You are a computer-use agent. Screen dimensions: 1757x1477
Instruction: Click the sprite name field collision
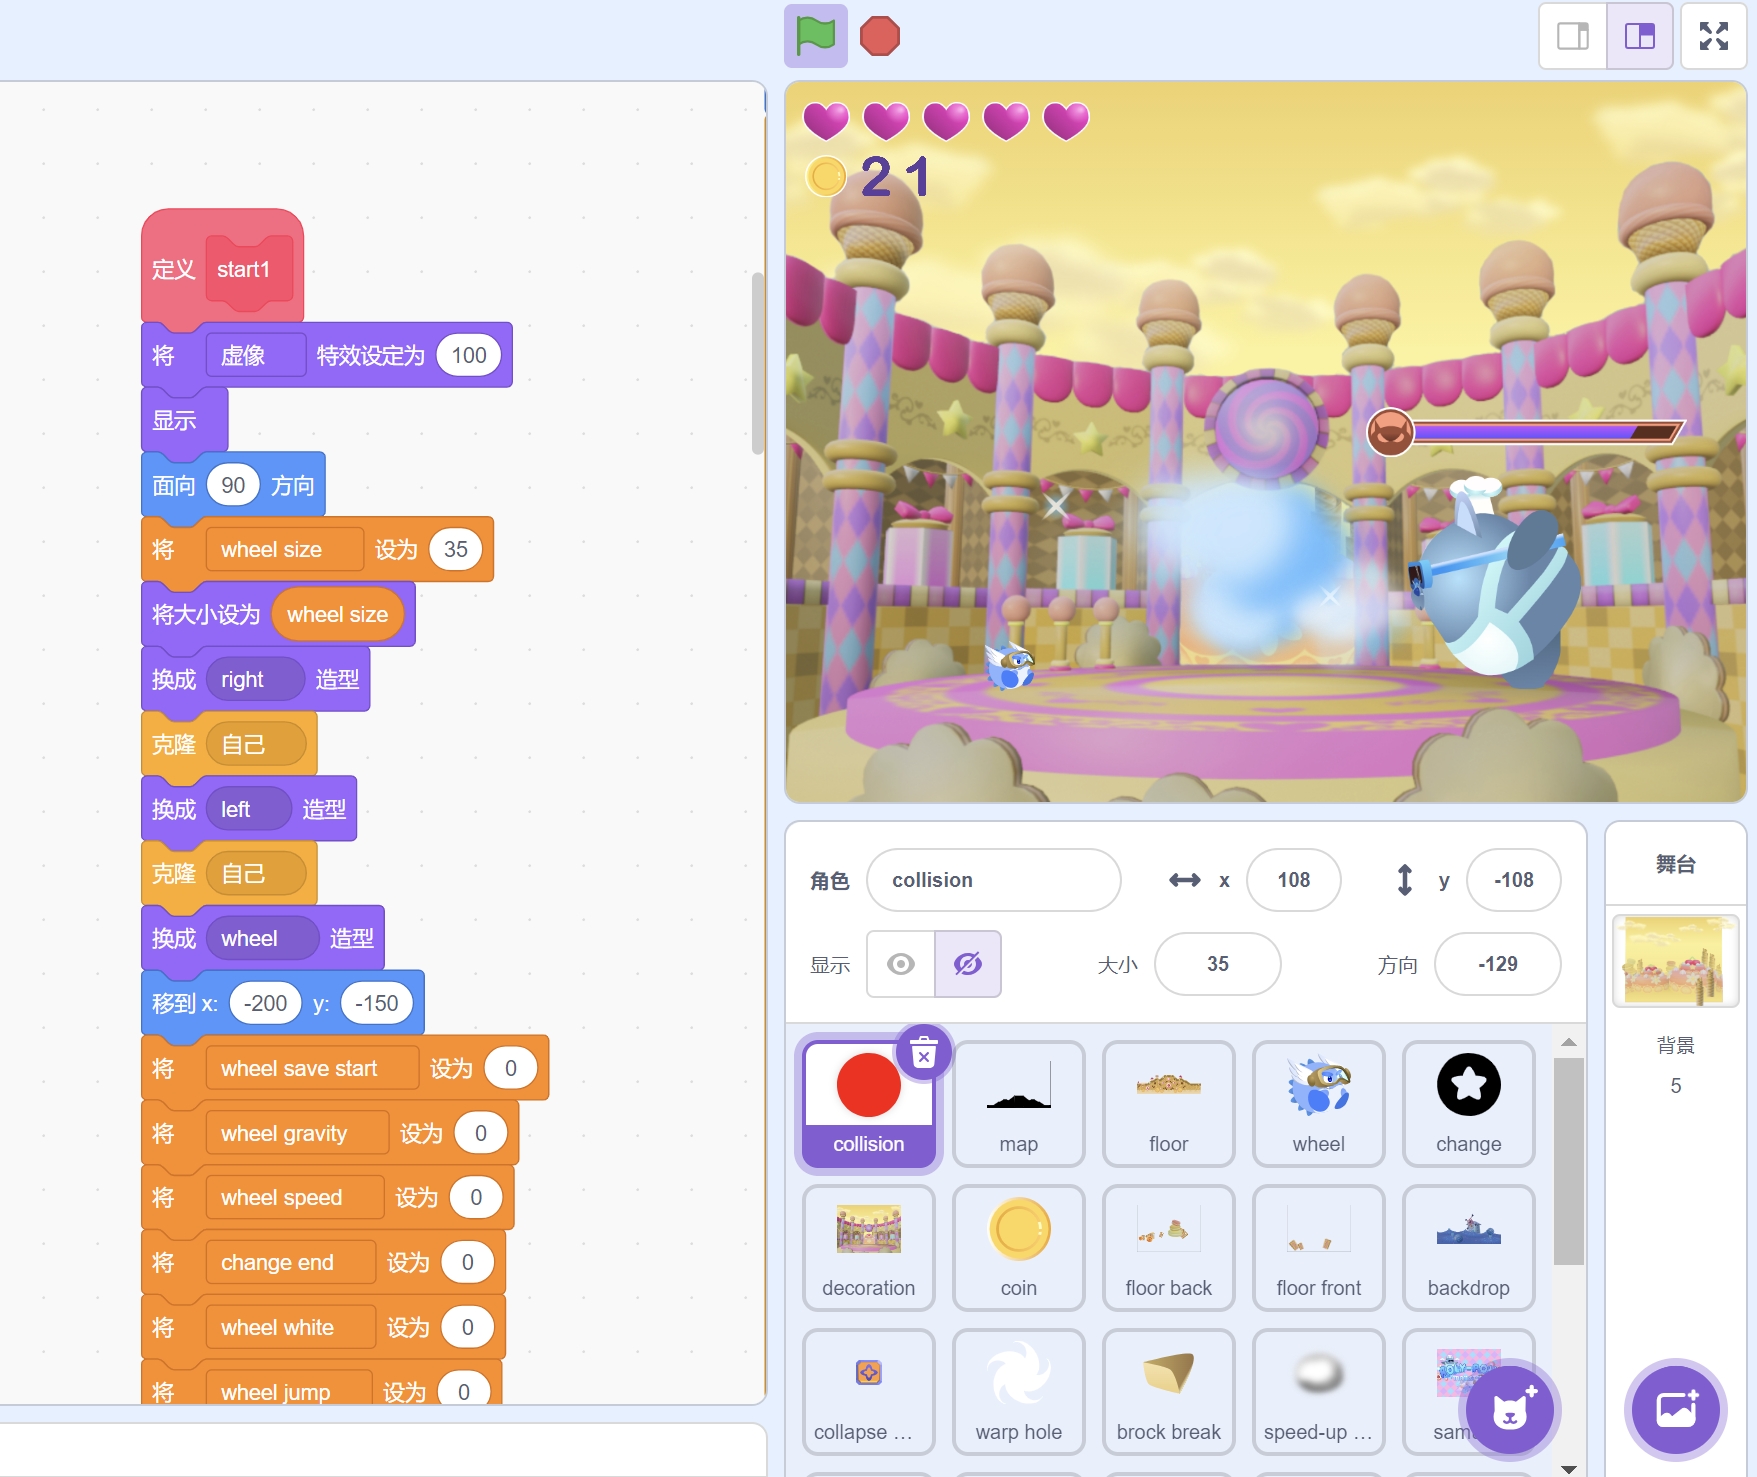992,880
